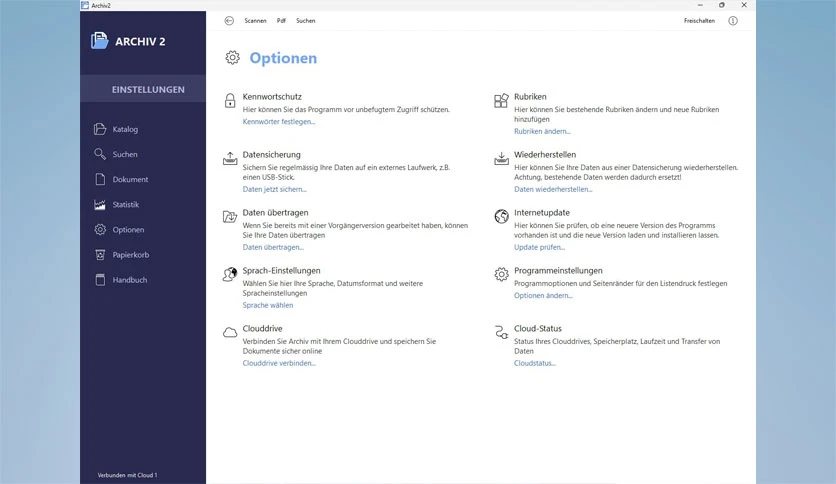Click the Sprache wählen link
Screen dimensions: 836x484
pos(268,305)
